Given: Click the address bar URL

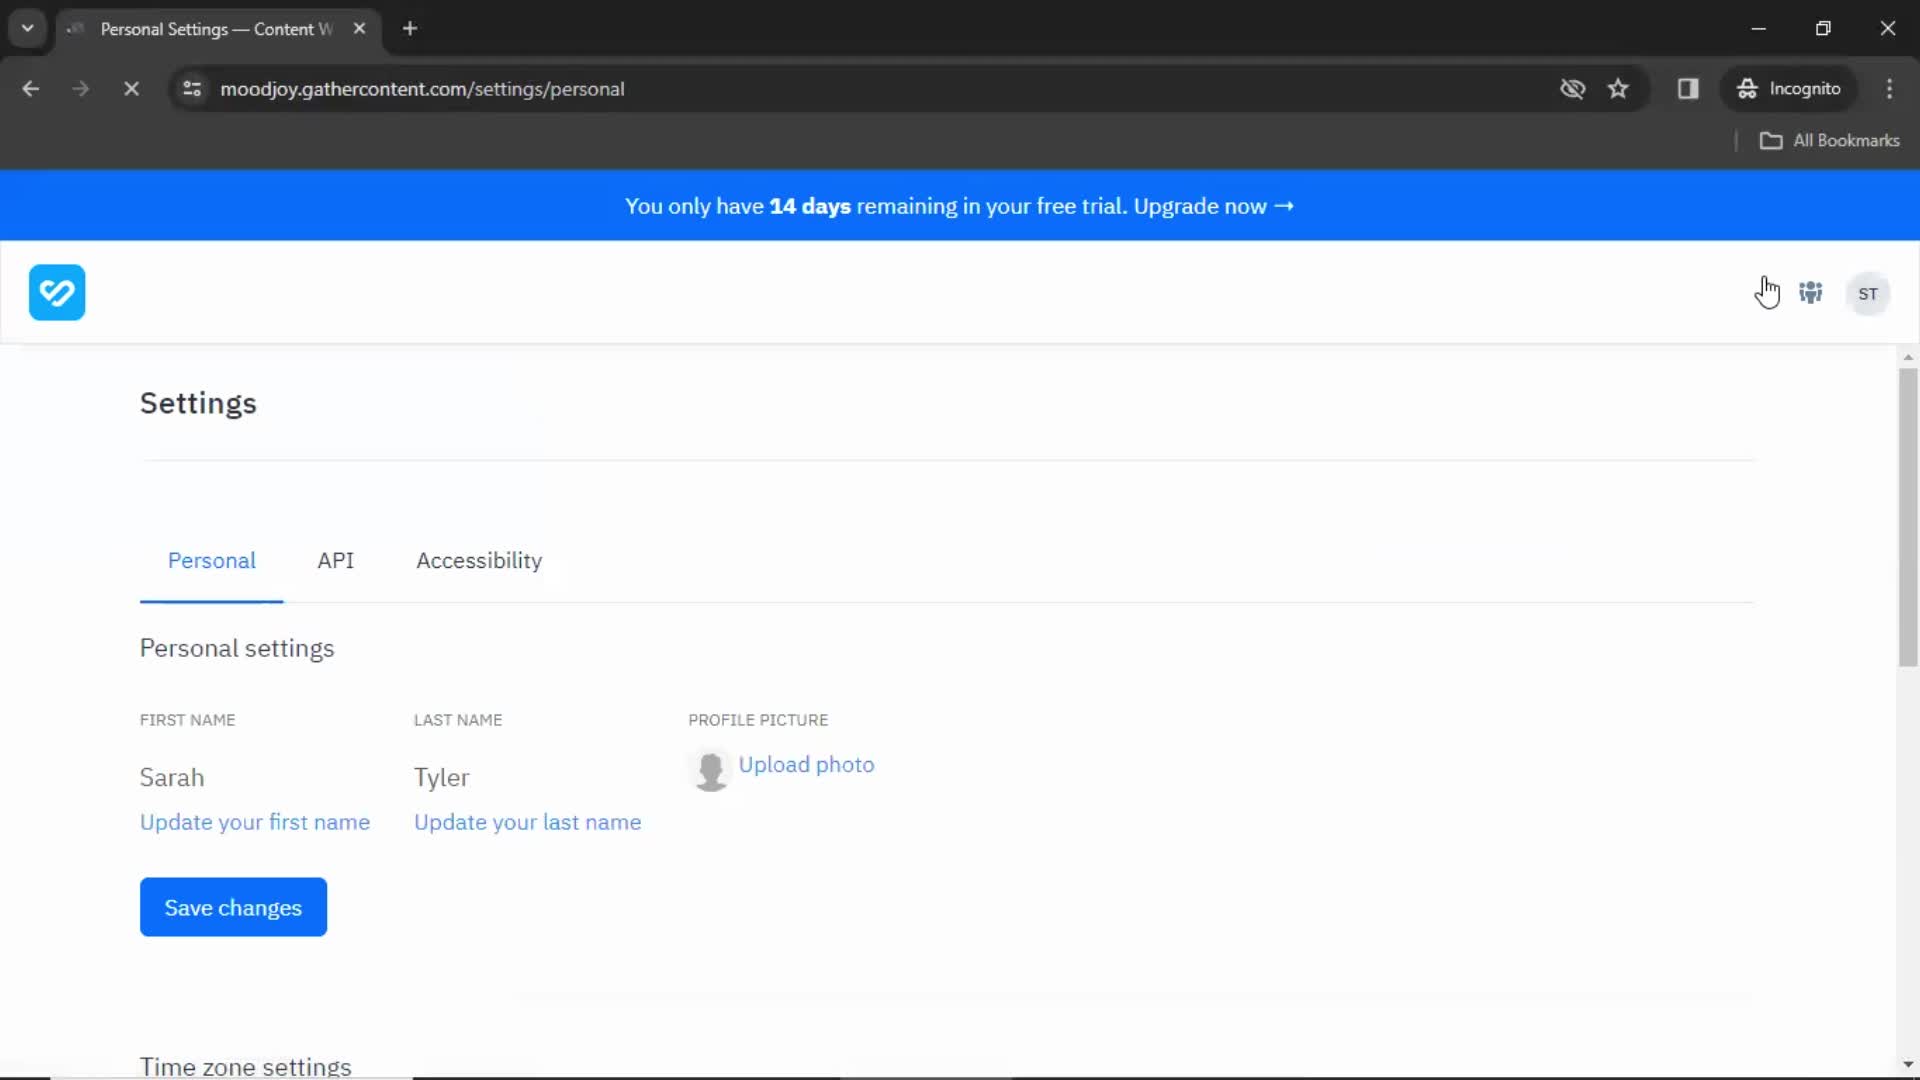Looking at the screenshot, I should click(422, 89).
